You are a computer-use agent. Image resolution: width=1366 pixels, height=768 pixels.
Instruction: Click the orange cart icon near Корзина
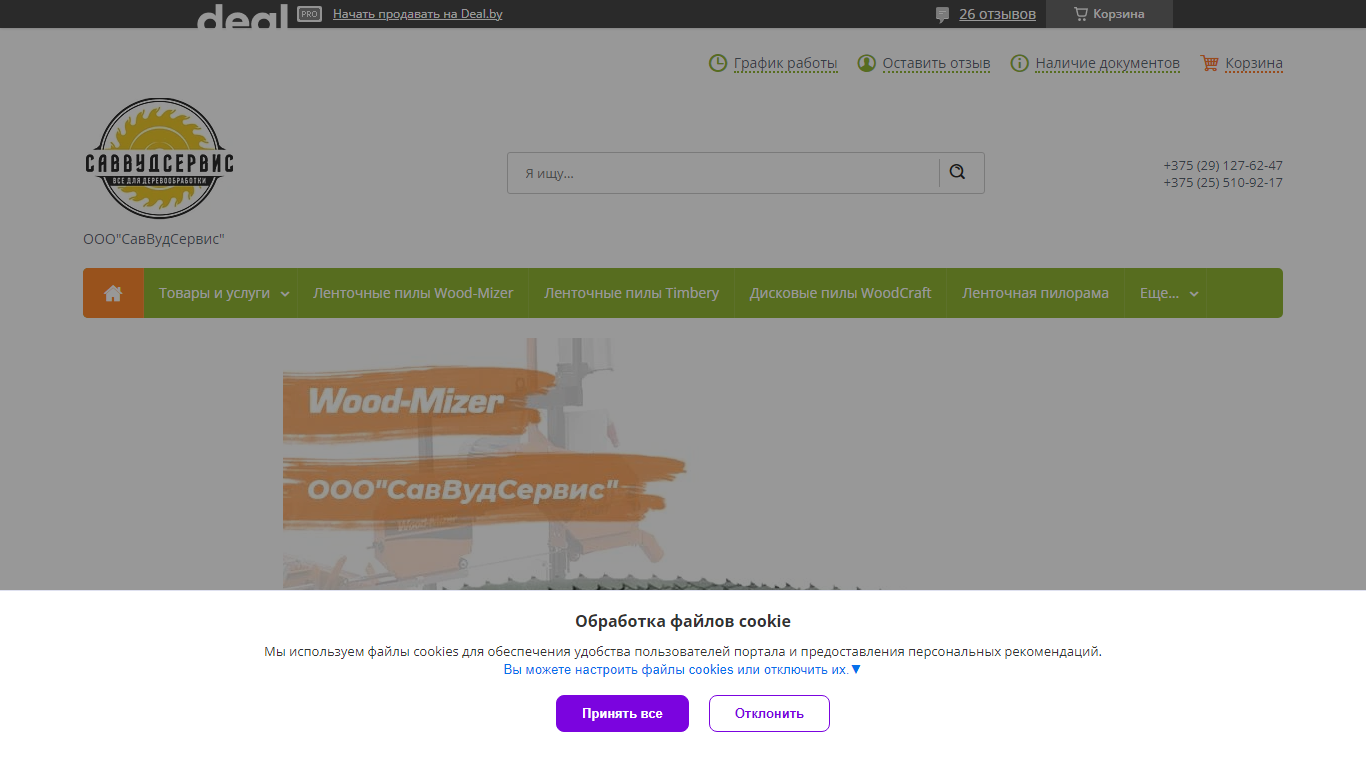1209,63
